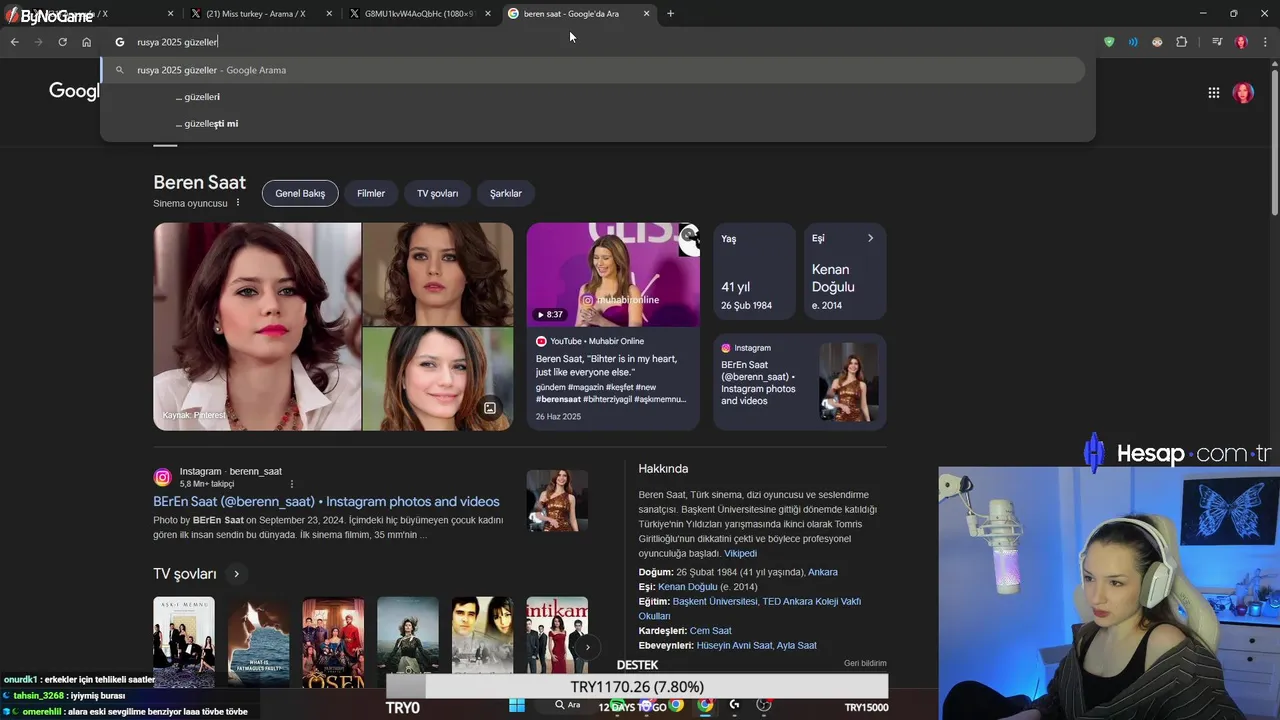Open the image search icon on bottom photo
Screen dimensions: 1280x720
click(x=490, y=408)
